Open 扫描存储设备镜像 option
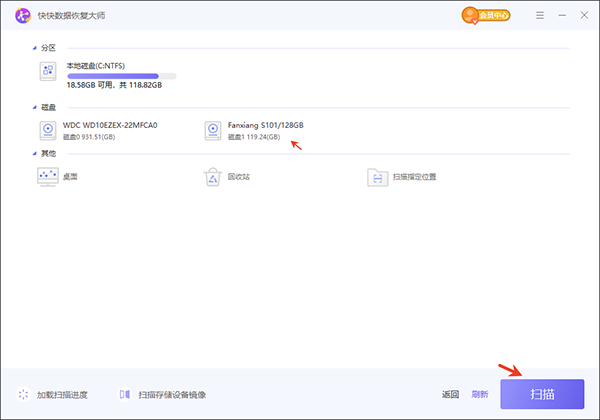The height and width of the screenshot is (420, 600). pos(172,395)
